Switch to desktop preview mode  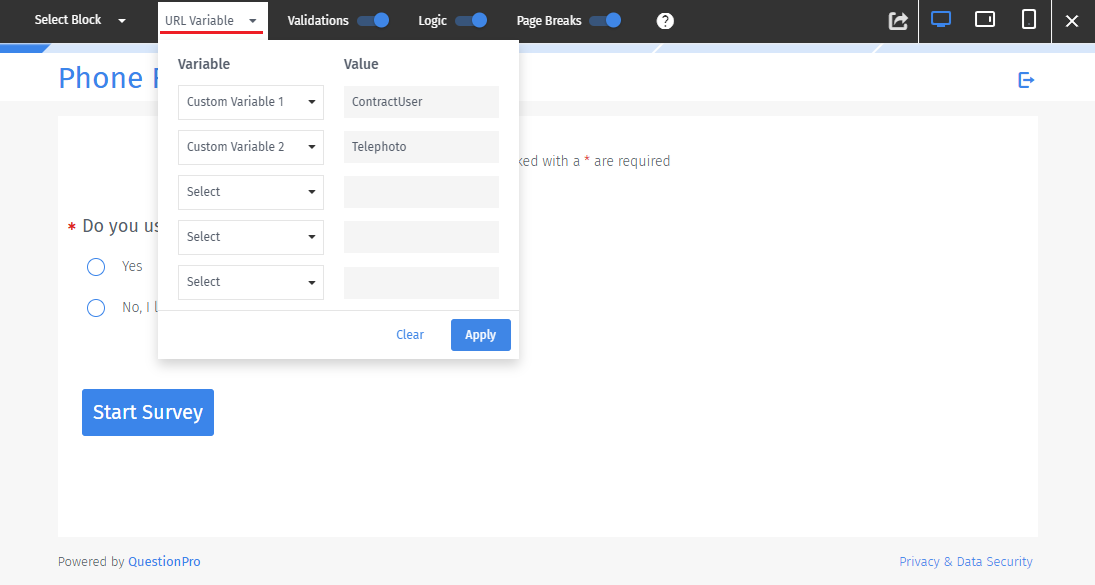pos(940,20)
